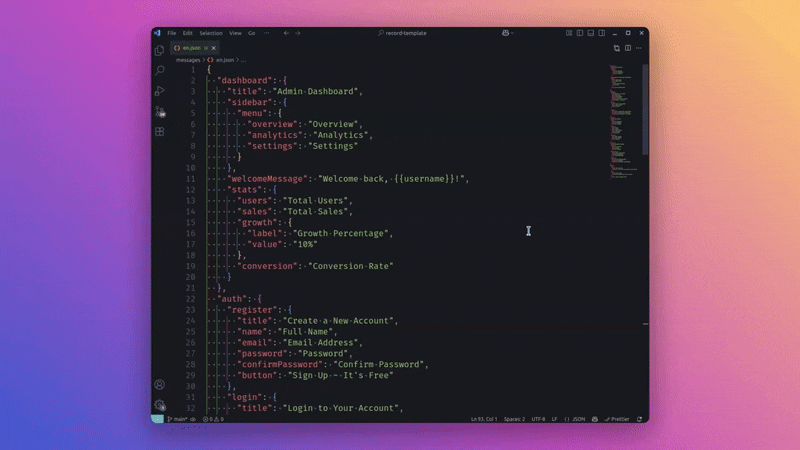Click the "dashboard" key on line 2
The width and height of the screenshot is (800, 450).
(x=244, y=80)
